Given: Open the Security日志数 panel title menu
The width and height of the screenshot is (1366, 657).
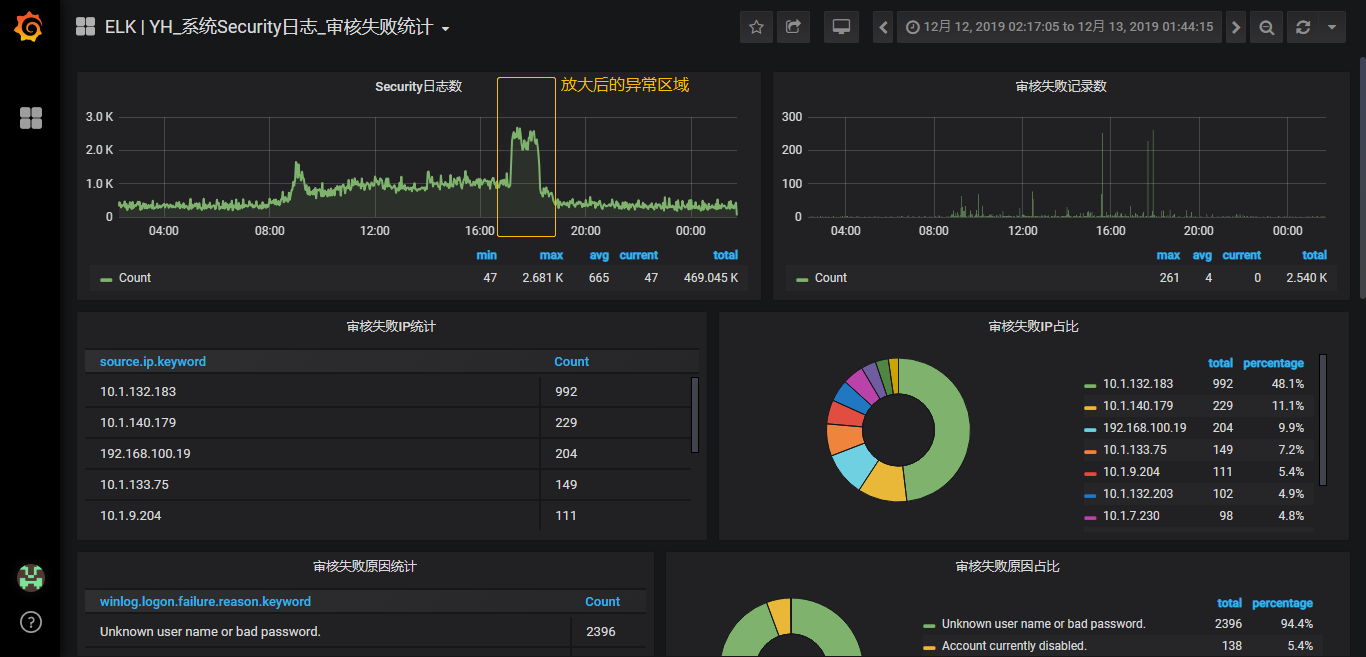Looking at the screenshot, I should pyautogui.click(x=418, y=87).
